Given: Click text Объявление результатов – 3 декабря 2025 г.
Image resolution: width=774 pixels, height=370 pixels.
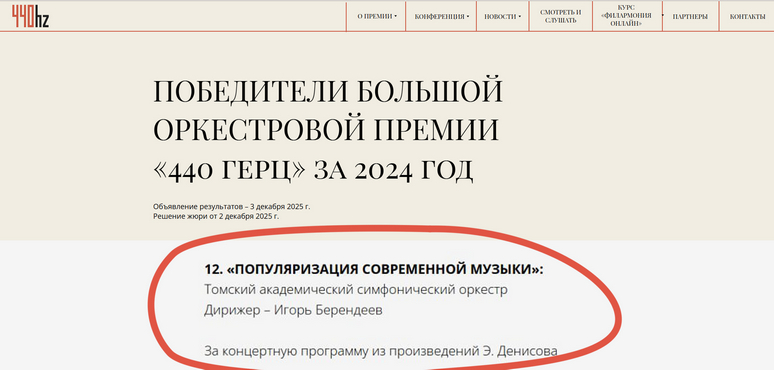Looking at the screenshot, I should pos(232,207).
